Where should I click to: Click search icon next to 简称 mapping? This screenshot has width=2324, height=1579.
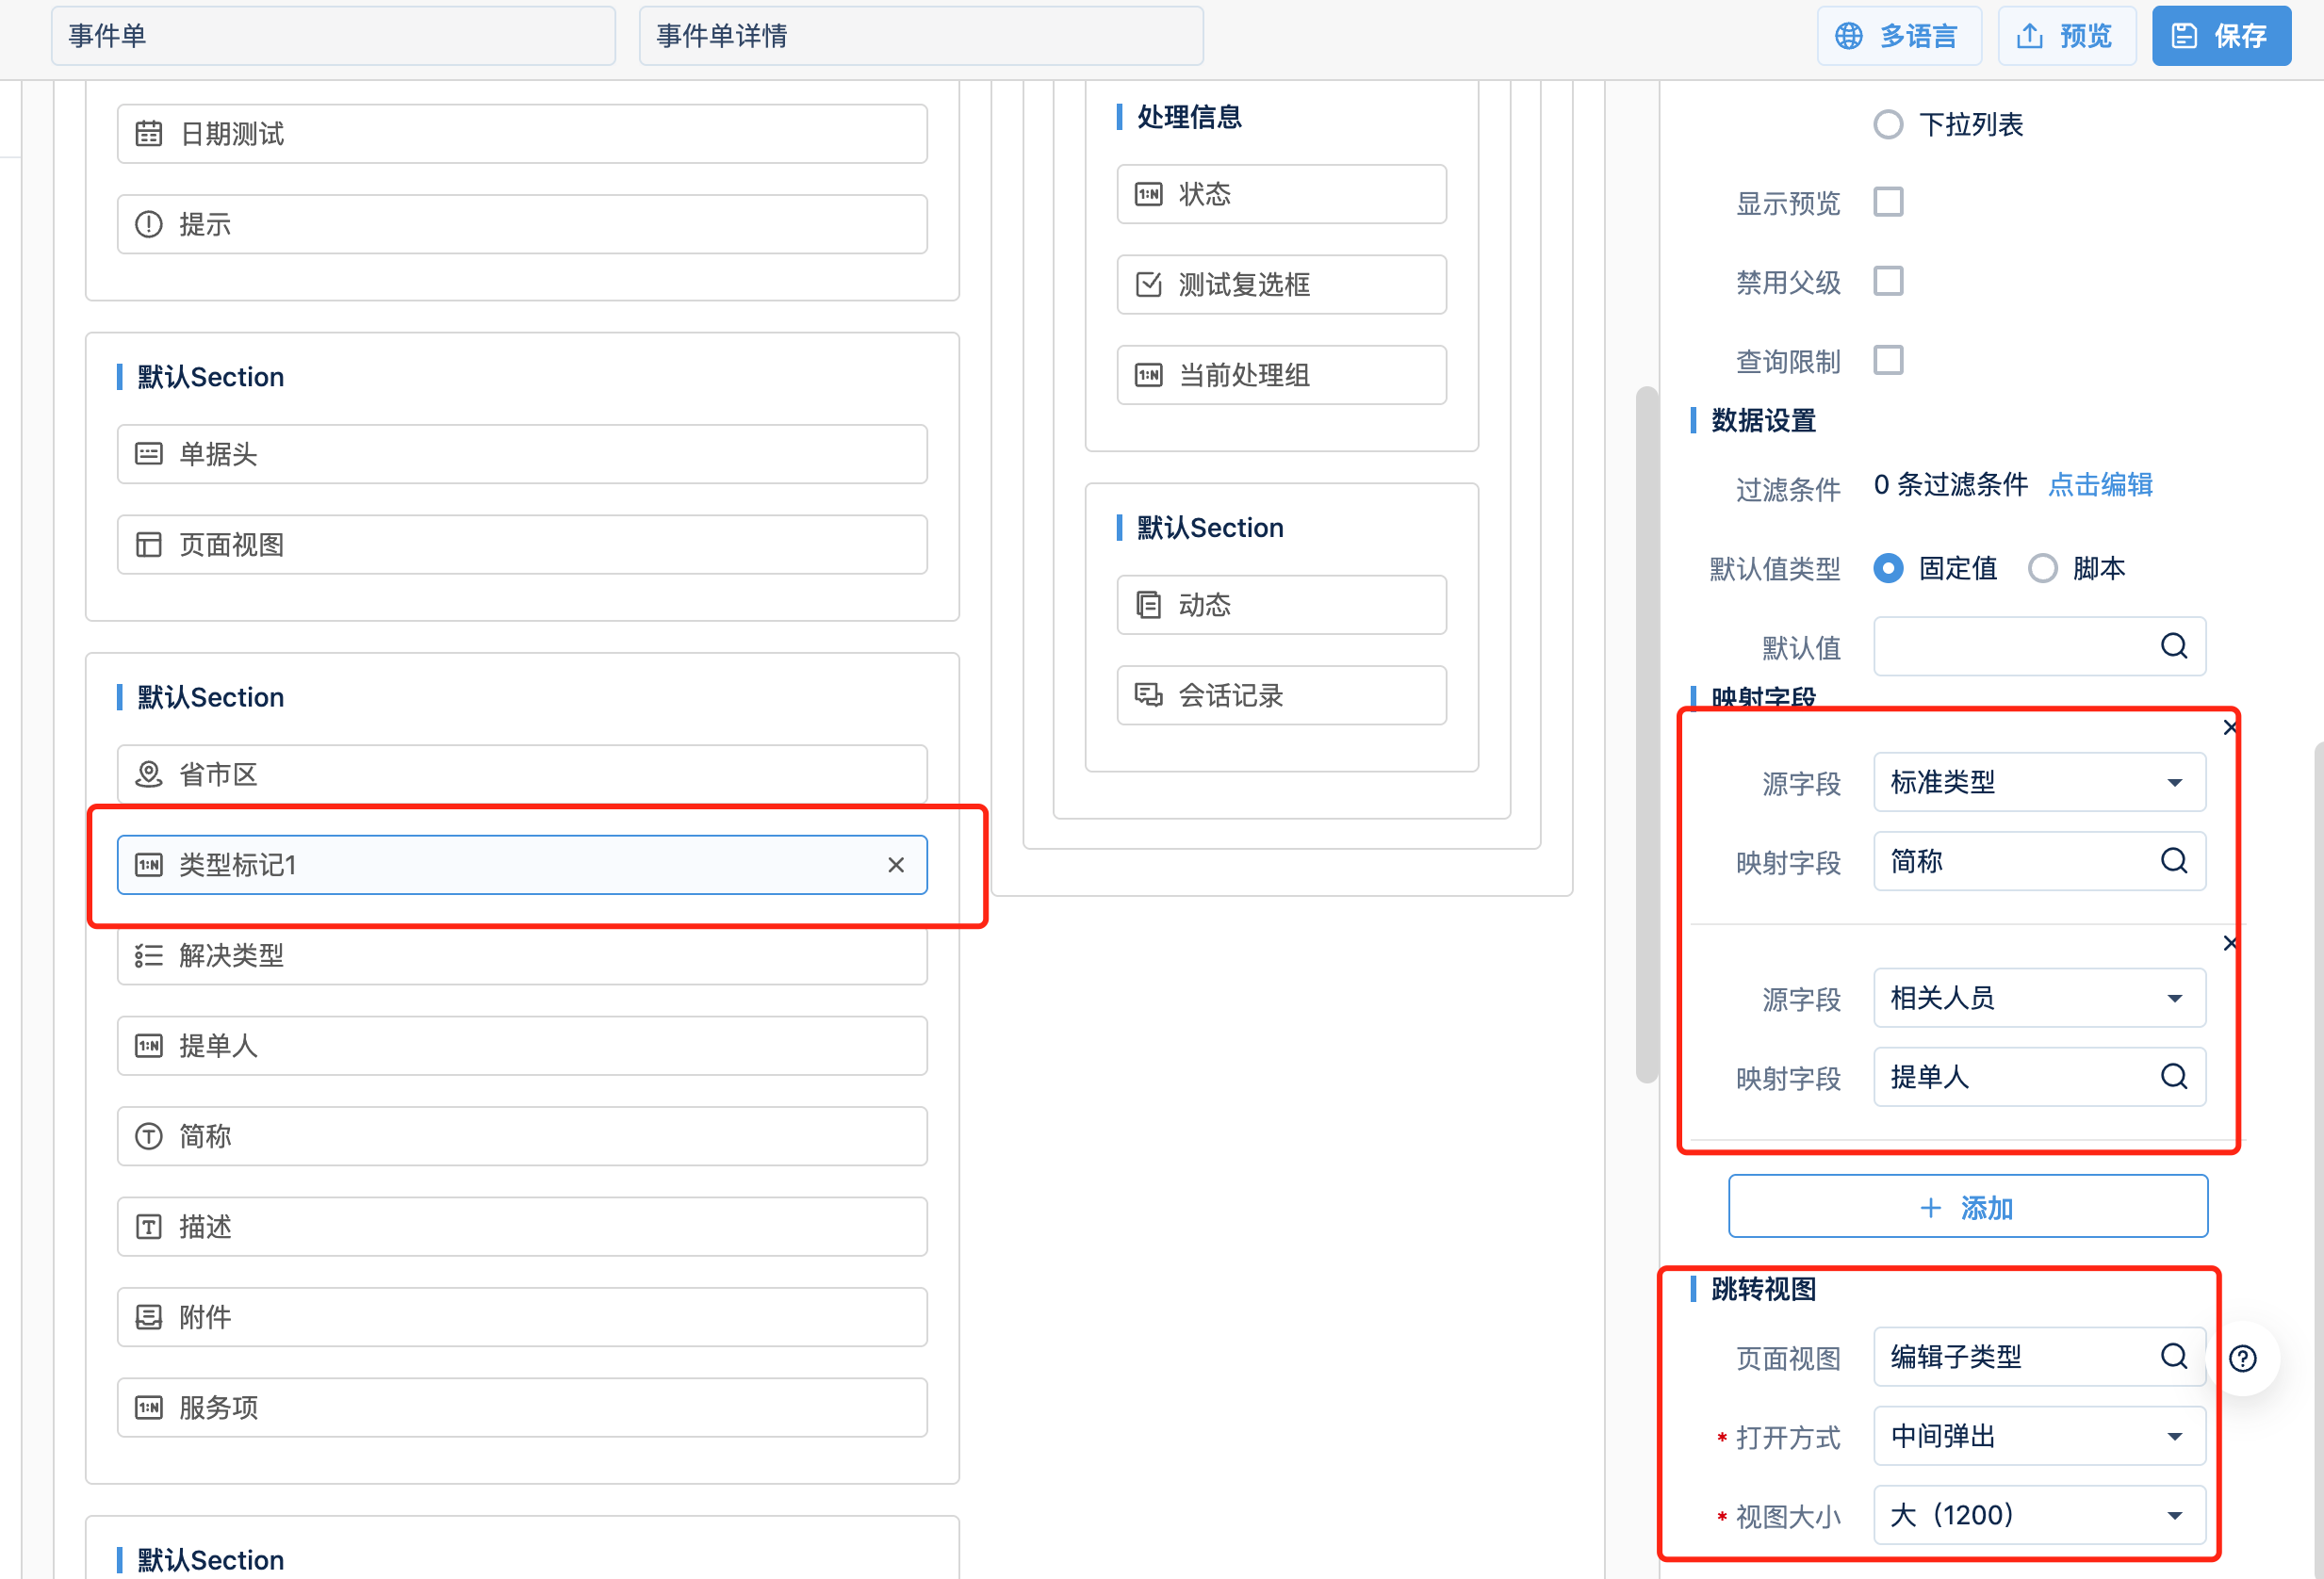point(2173,860)
